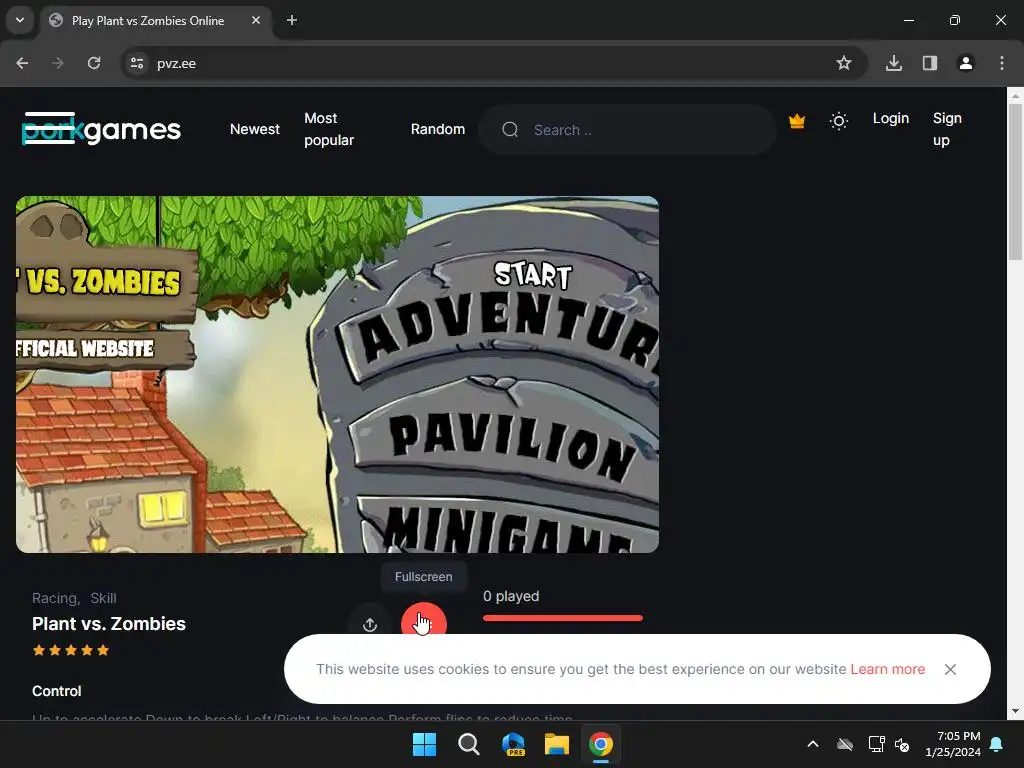Click the site information icon in address bar
Image resolution: width=1024 pixels, height=768 pixels.
(136, 63)
